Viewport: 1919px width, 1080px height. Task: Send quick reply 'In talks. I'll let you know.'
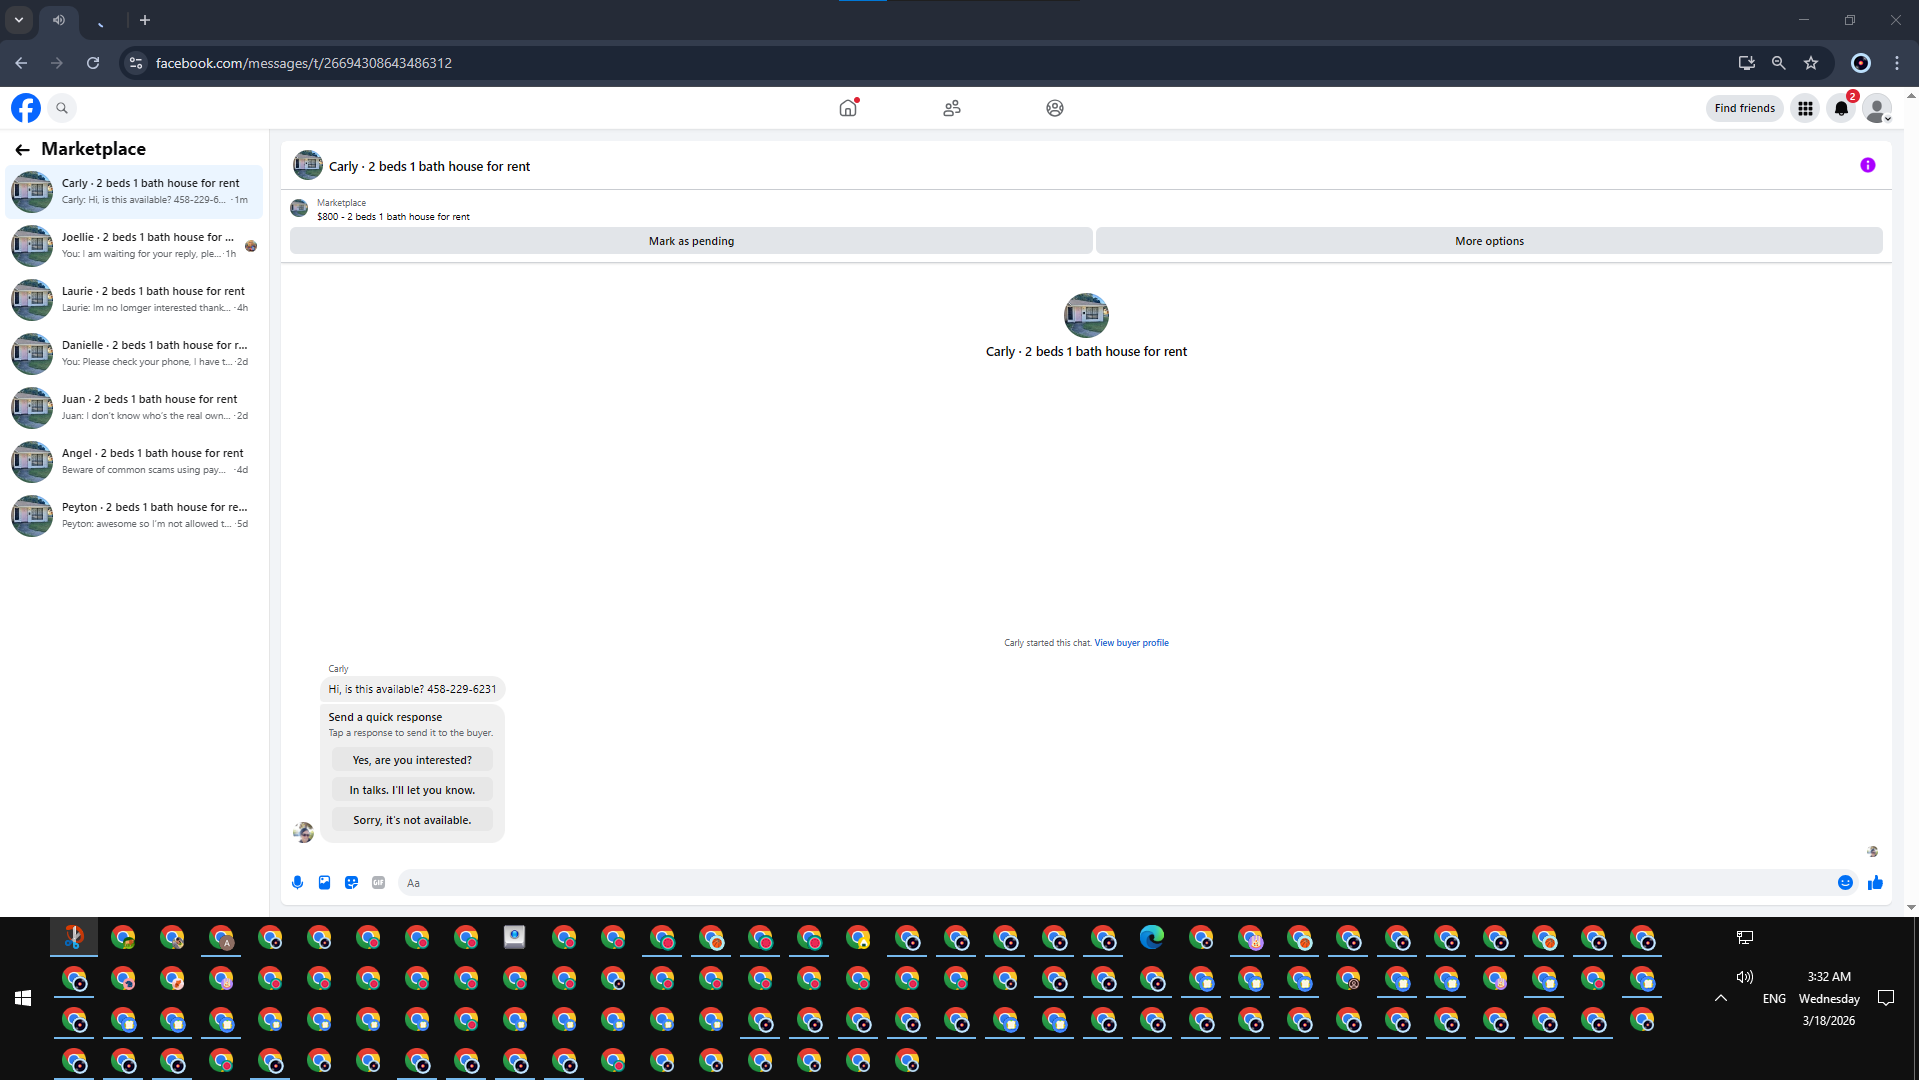412,790
